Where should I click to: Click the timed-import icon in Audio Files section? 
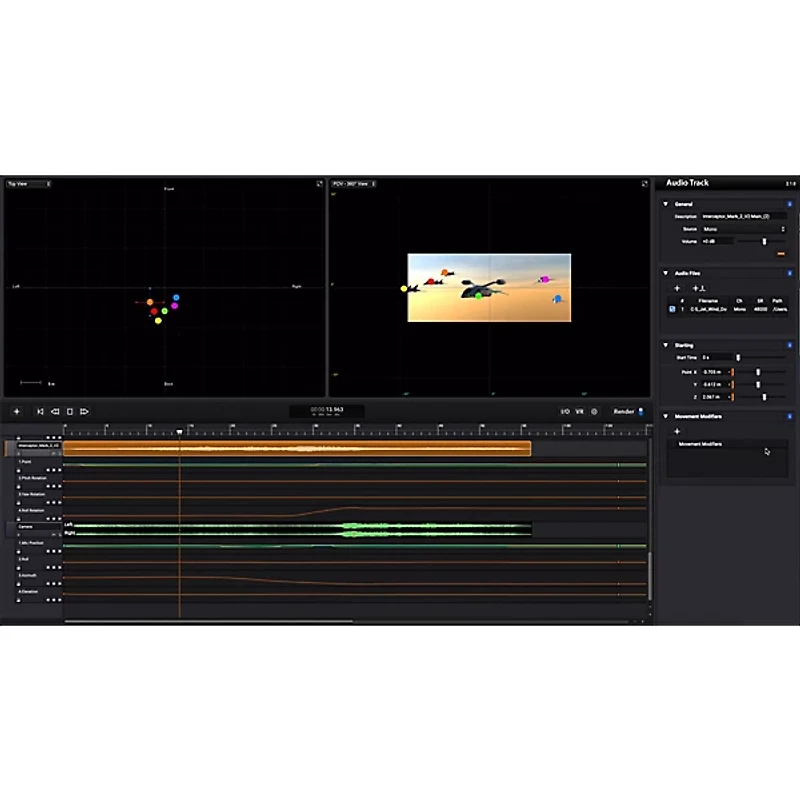[x=699, y=286]
